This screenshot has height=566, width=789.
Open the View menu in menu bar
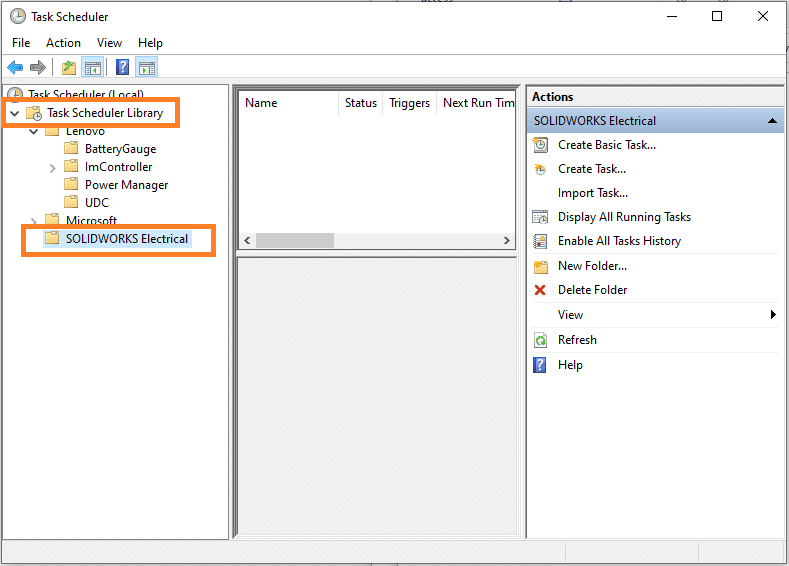tap(109, 43)
